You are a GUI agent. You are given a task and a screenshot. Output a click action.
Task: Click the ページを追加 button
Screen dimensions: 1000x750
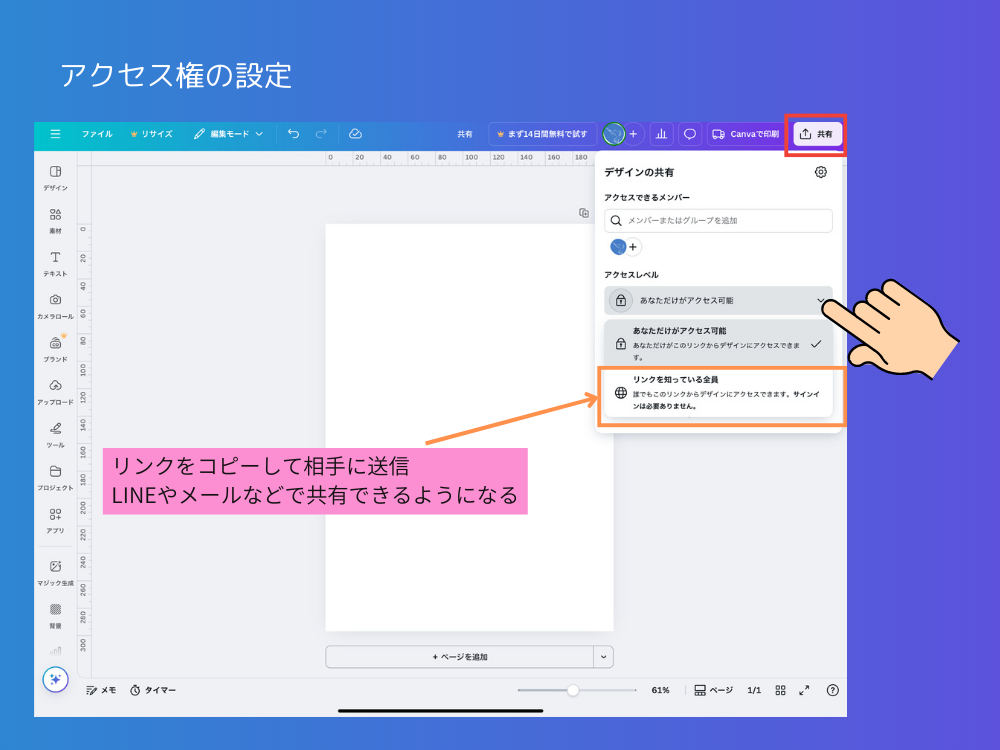click(x=459, y=657)
